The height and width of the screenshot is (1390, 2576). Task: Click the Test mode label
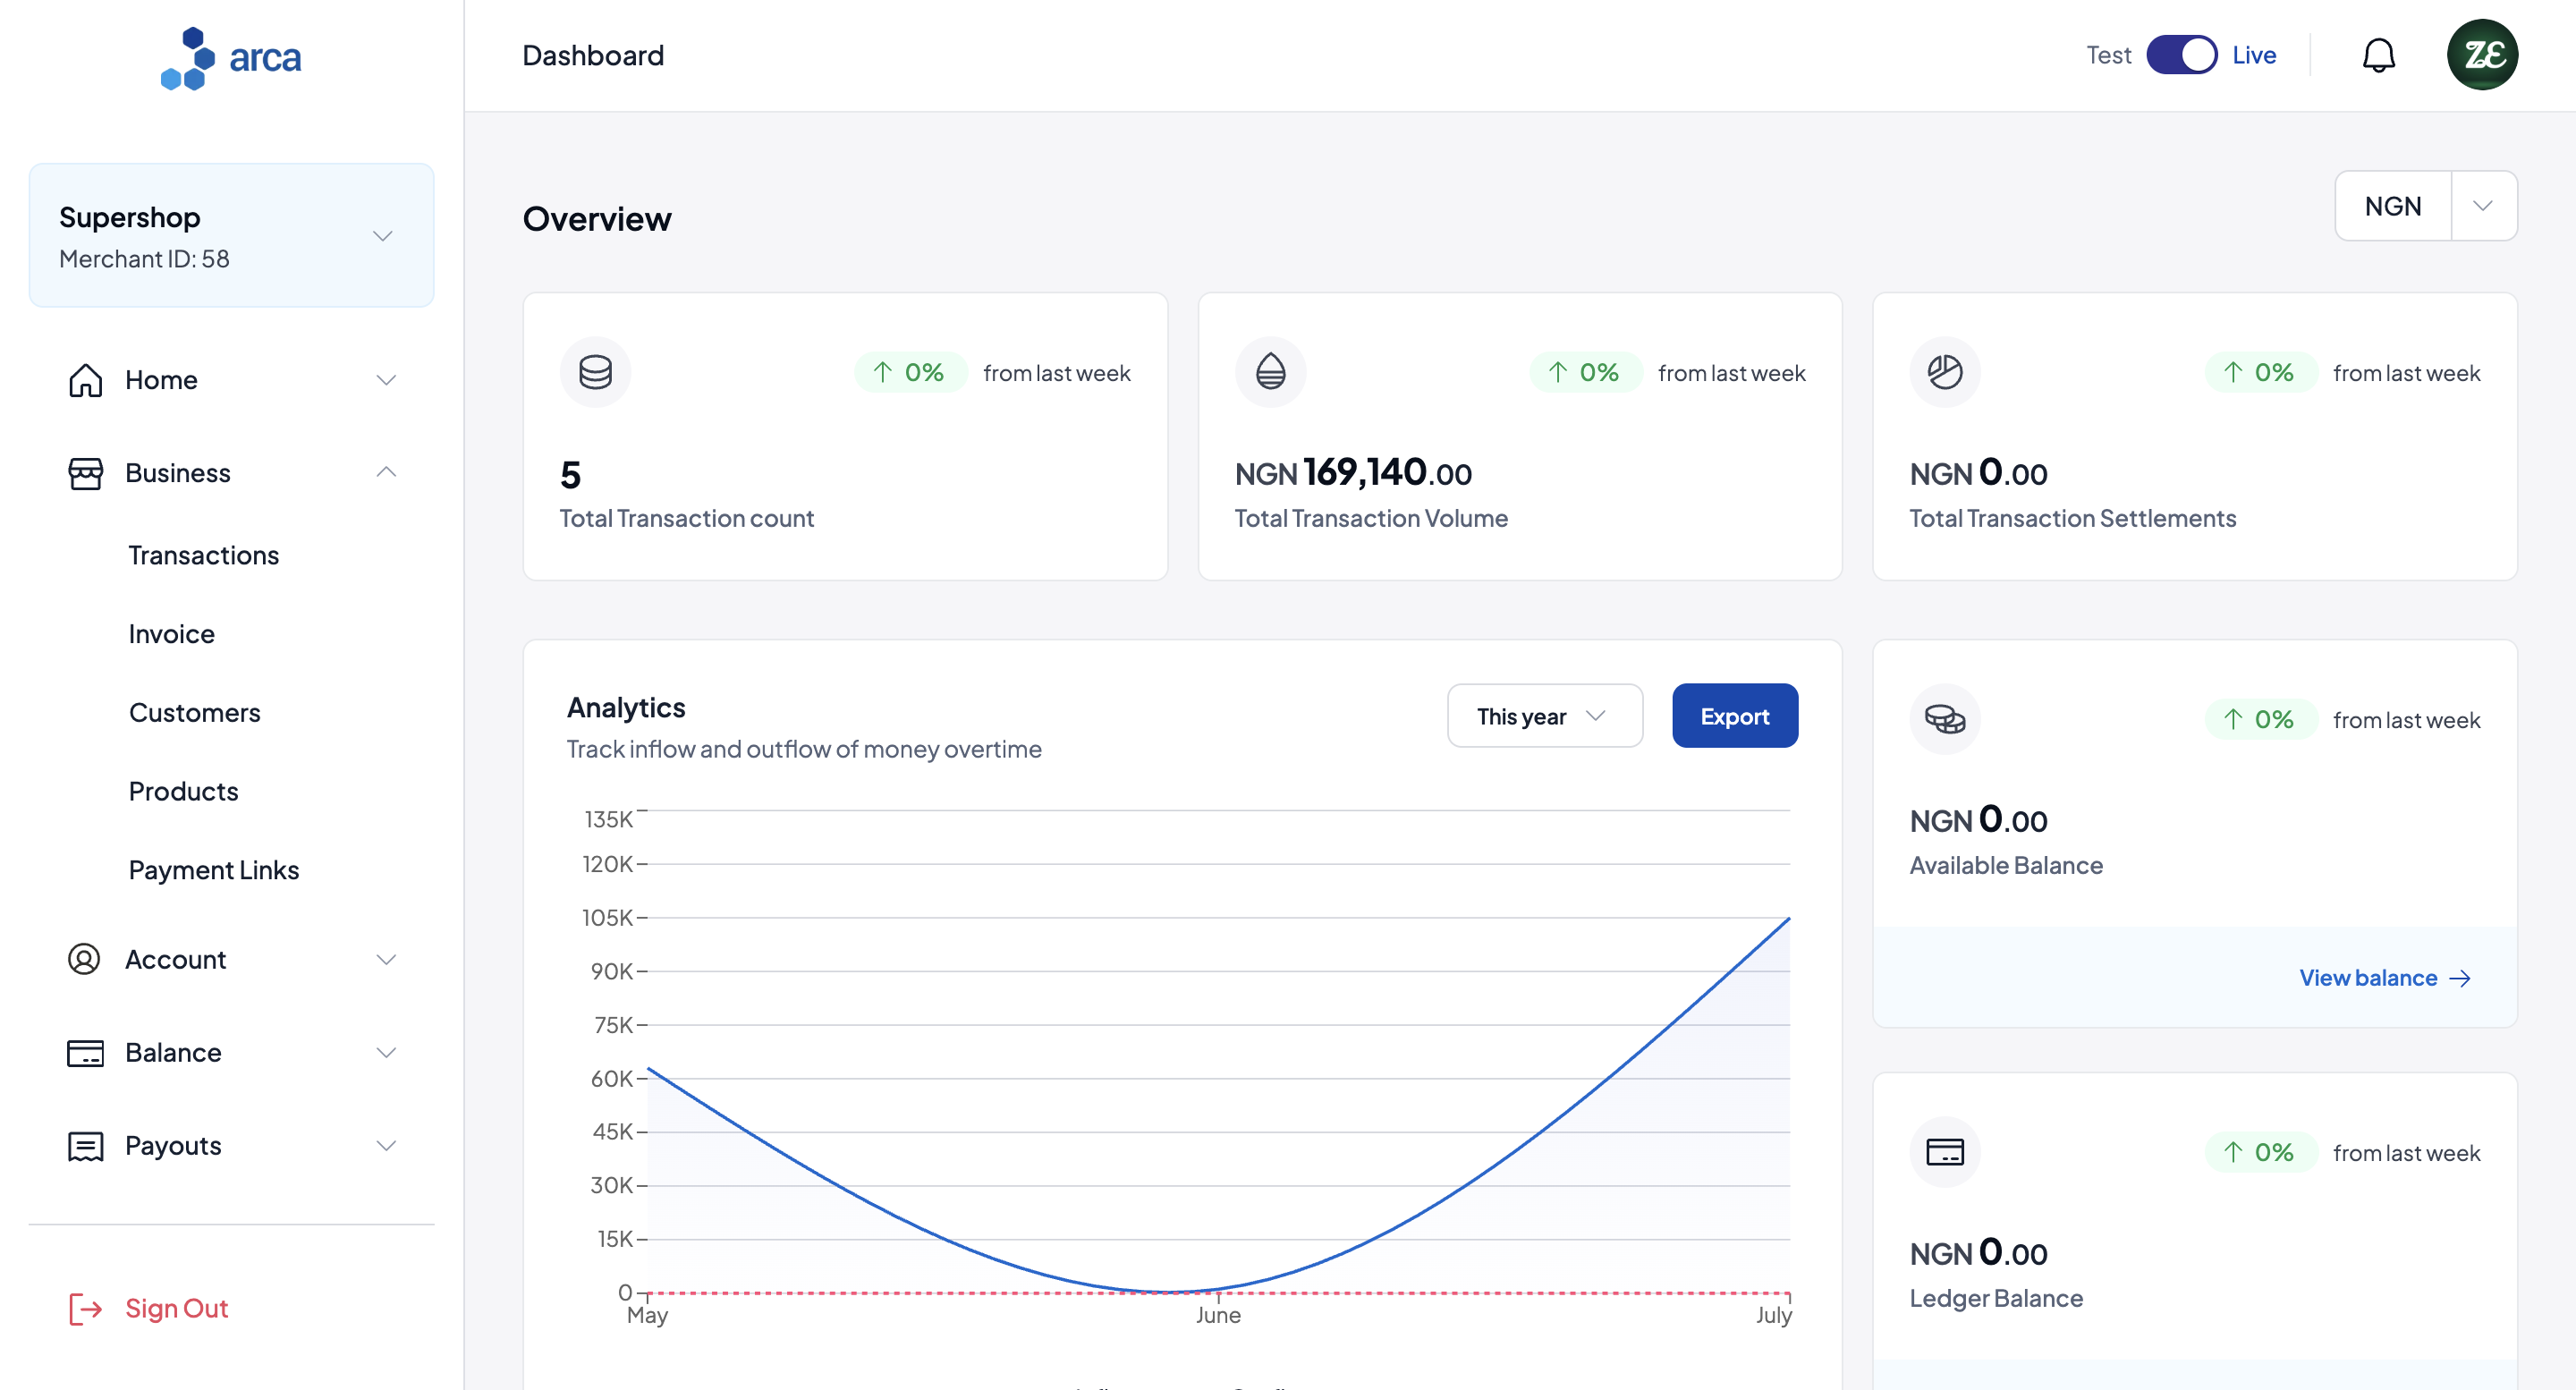tap(2108, 55)
